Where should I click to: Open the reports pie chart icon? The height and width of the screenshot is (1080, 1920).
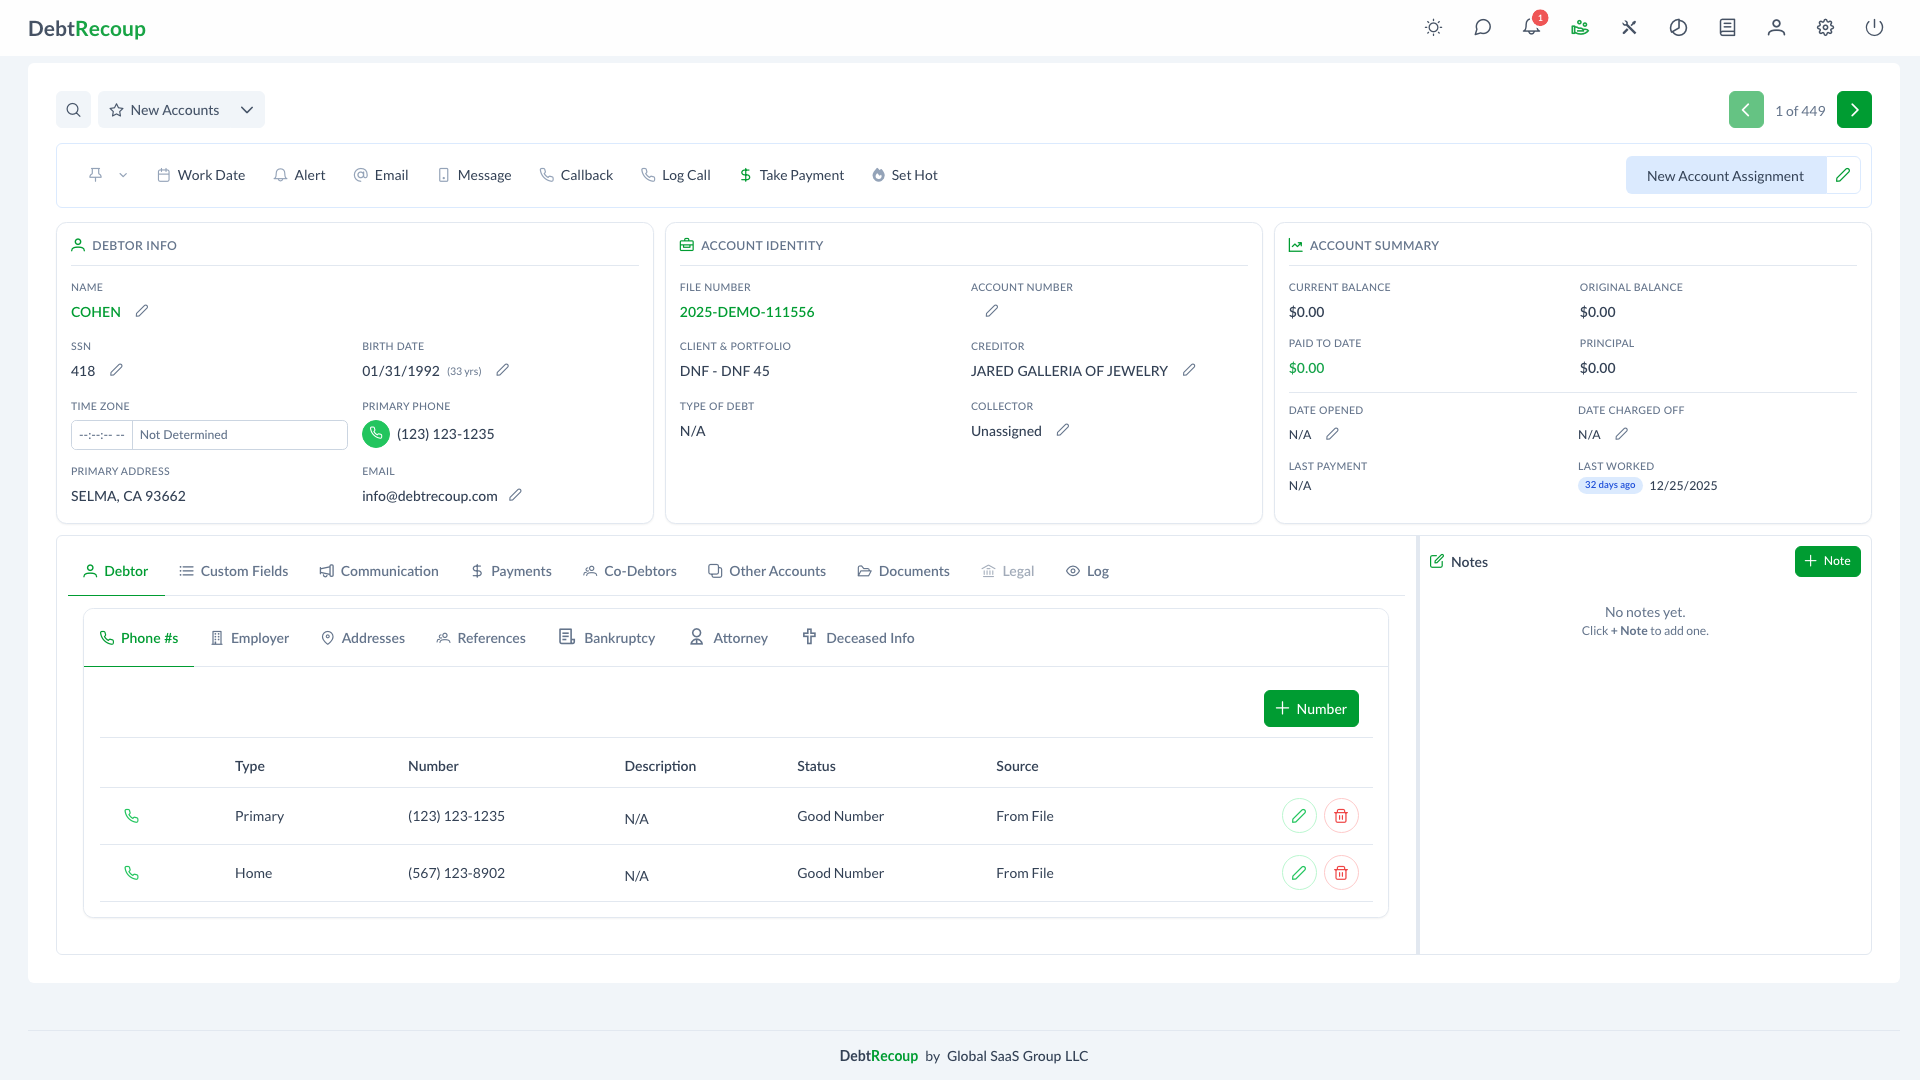[1678, 28]
